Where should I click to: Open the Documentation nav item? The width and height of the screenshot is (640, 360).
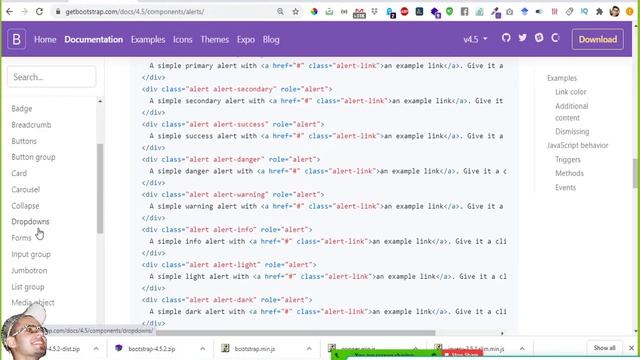(93, 40)
